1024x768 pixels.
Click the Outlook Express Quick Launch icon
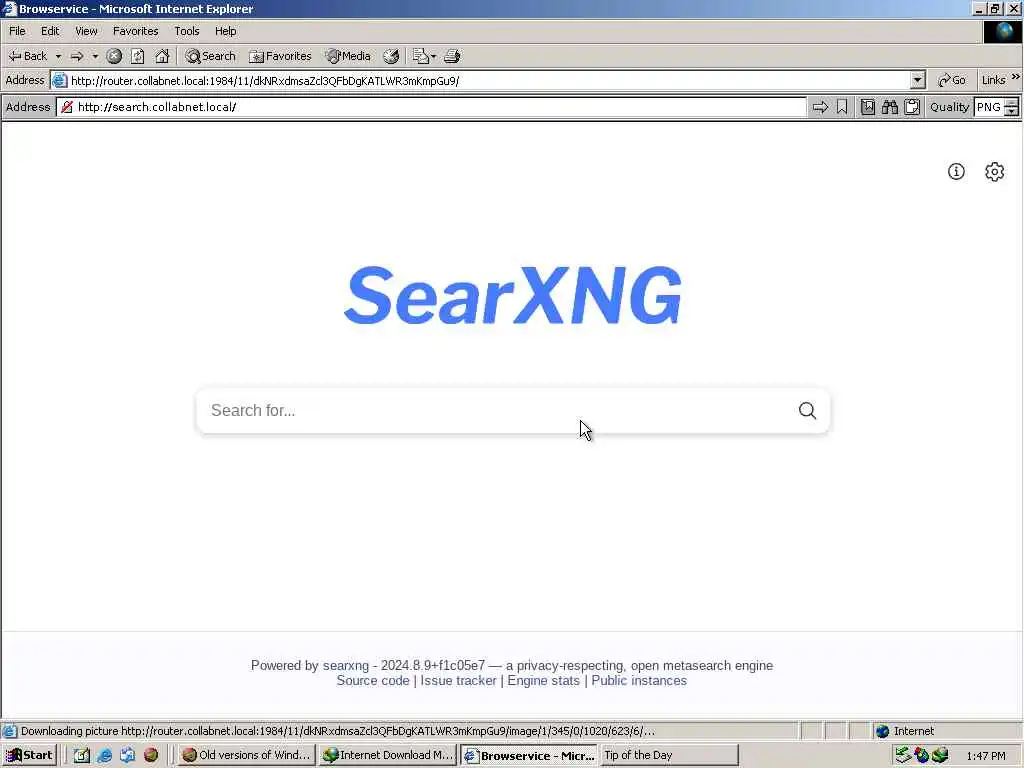click(127, 755)
